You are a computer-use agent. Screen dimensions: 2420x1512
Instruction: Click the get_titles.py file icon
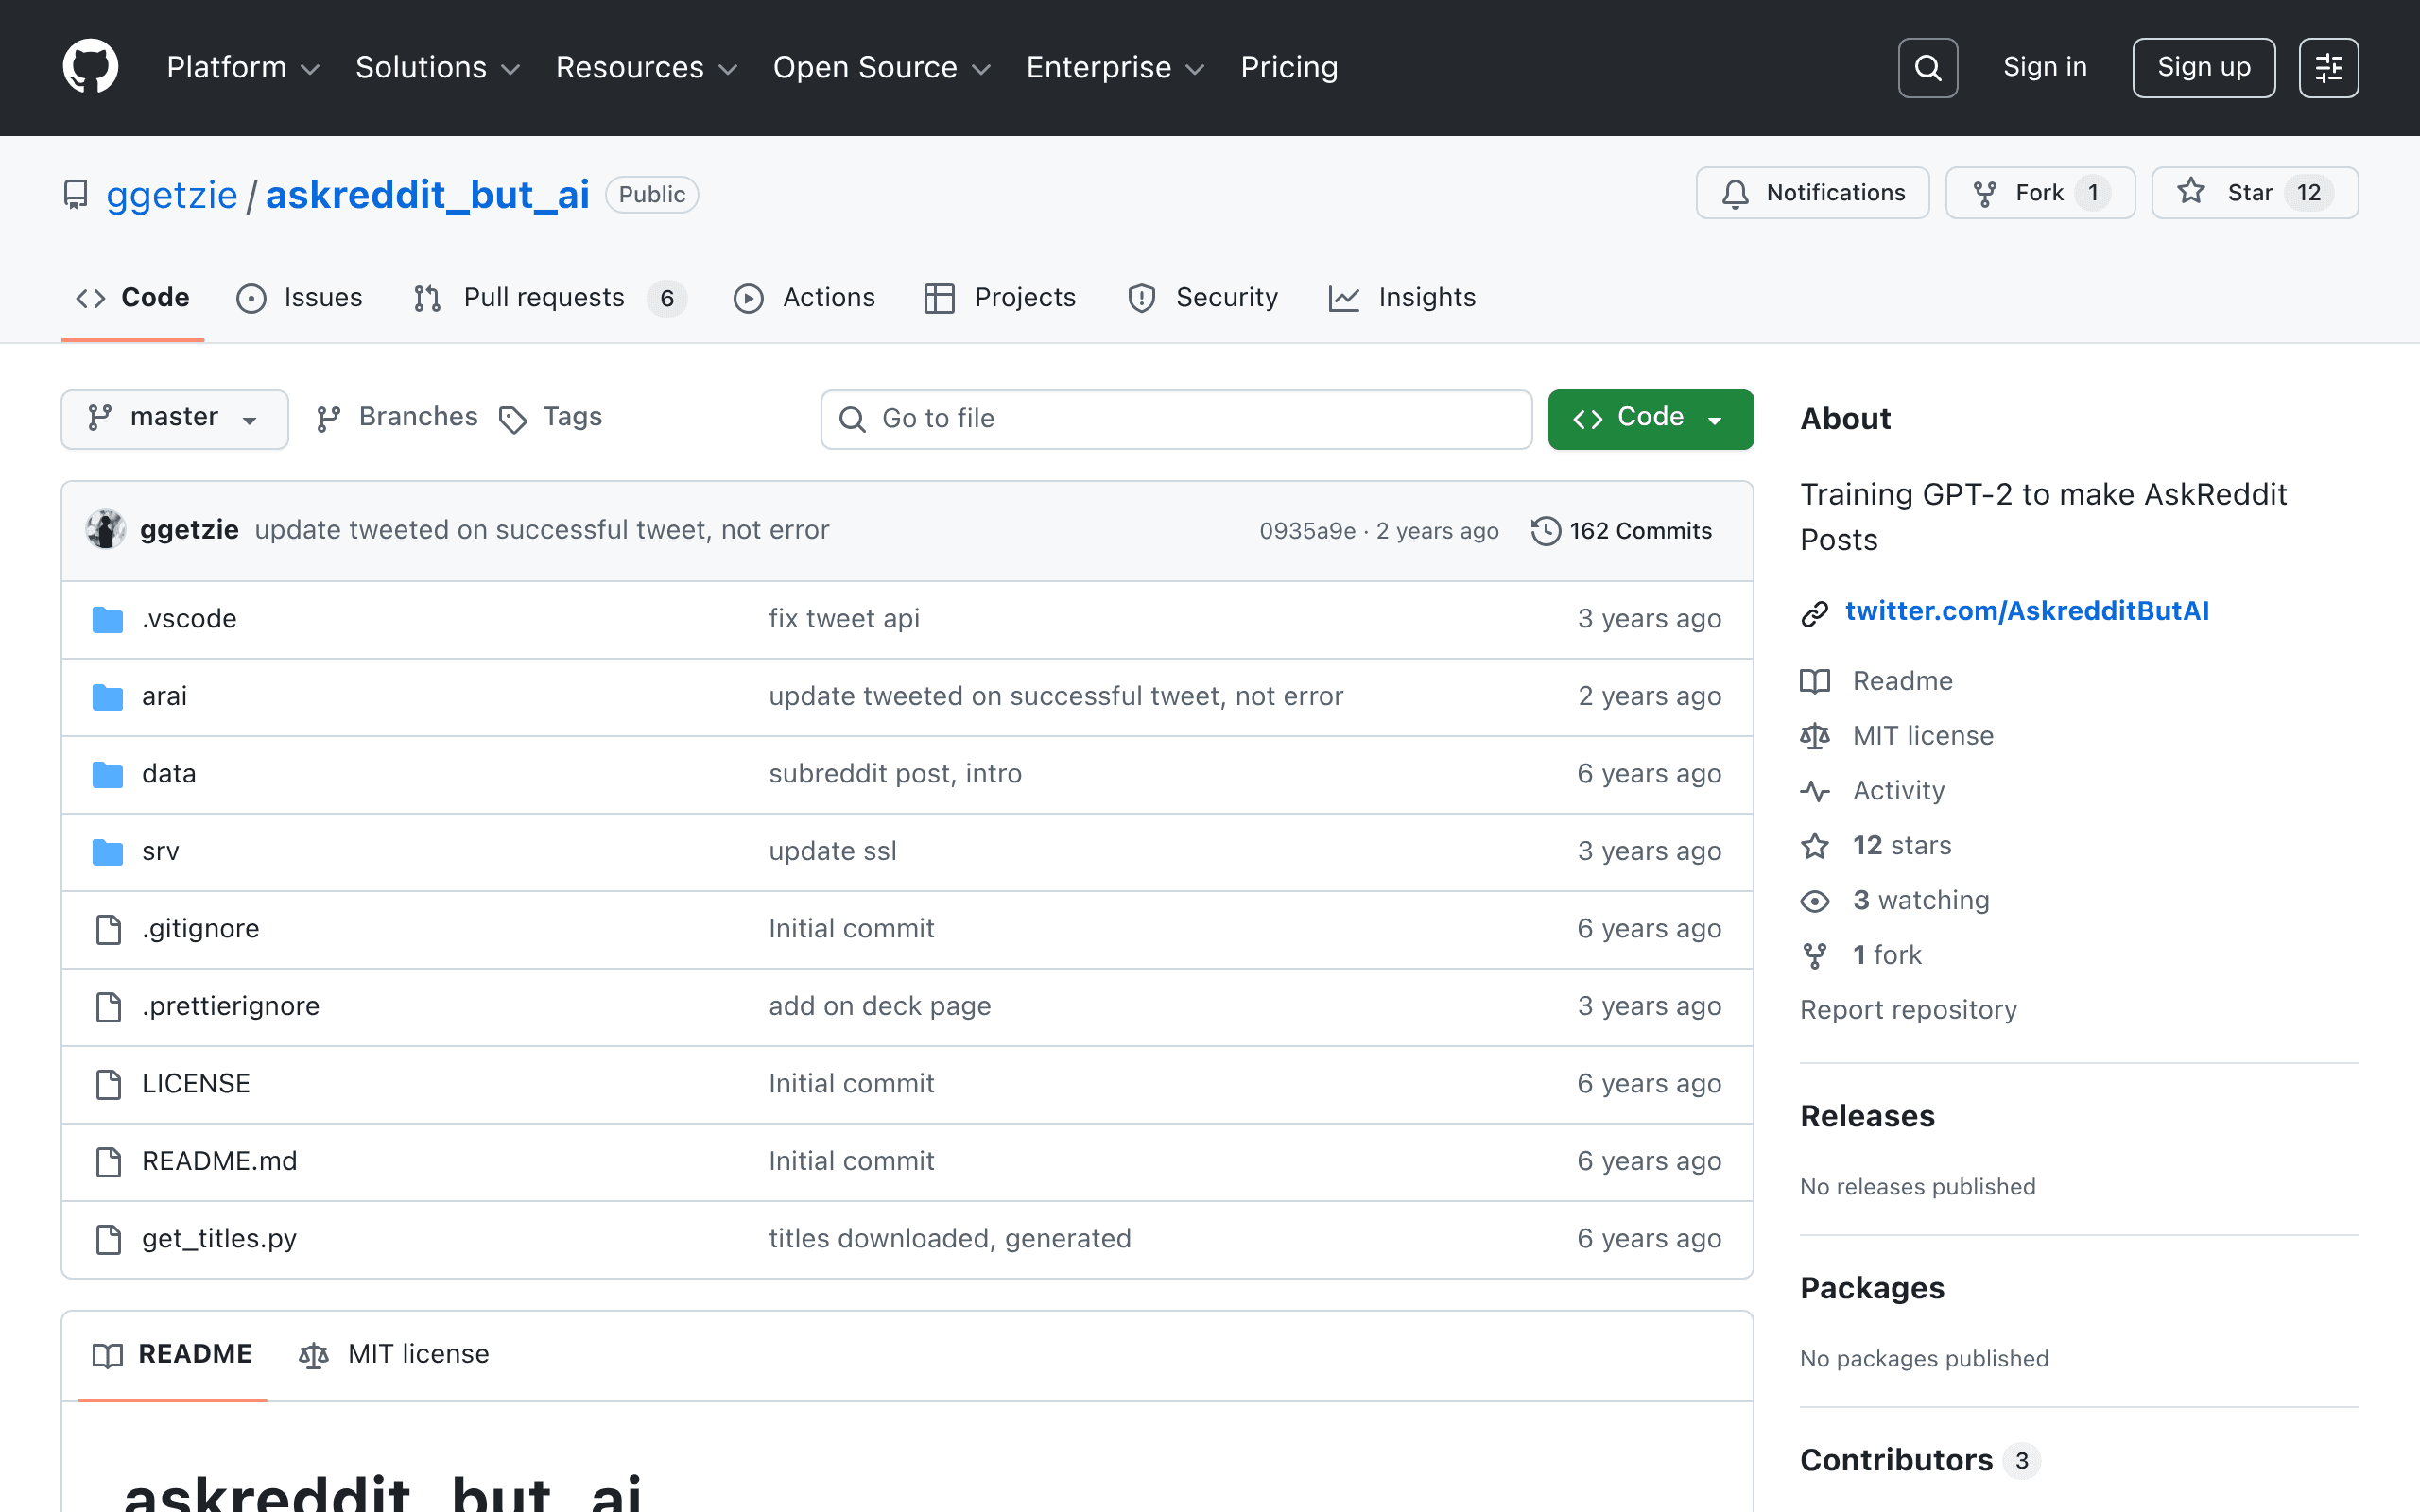(108, 1239)
